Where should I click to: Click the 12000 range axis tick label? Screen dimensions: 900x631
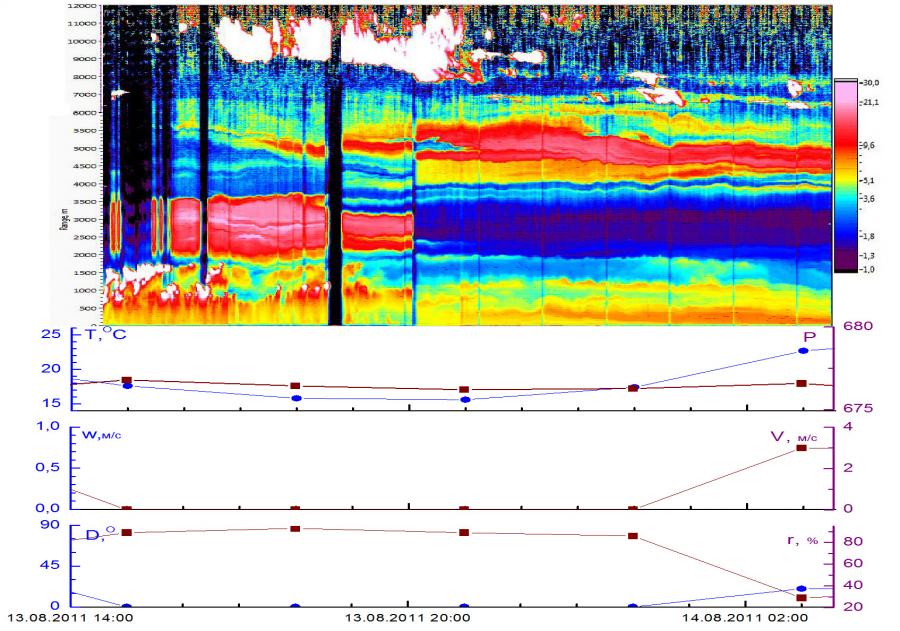point(82,5)
